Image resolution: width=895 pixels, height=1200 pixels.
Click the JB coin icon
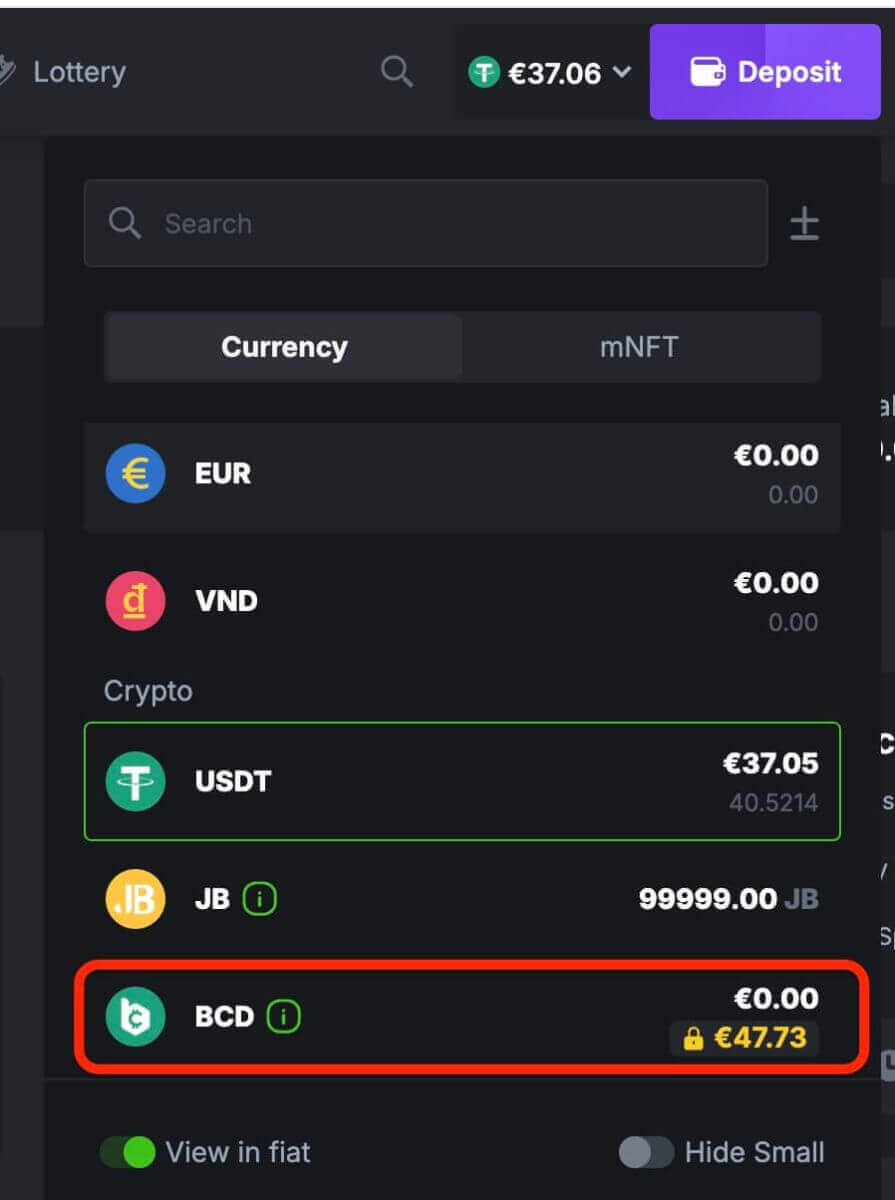click(135, 899)
